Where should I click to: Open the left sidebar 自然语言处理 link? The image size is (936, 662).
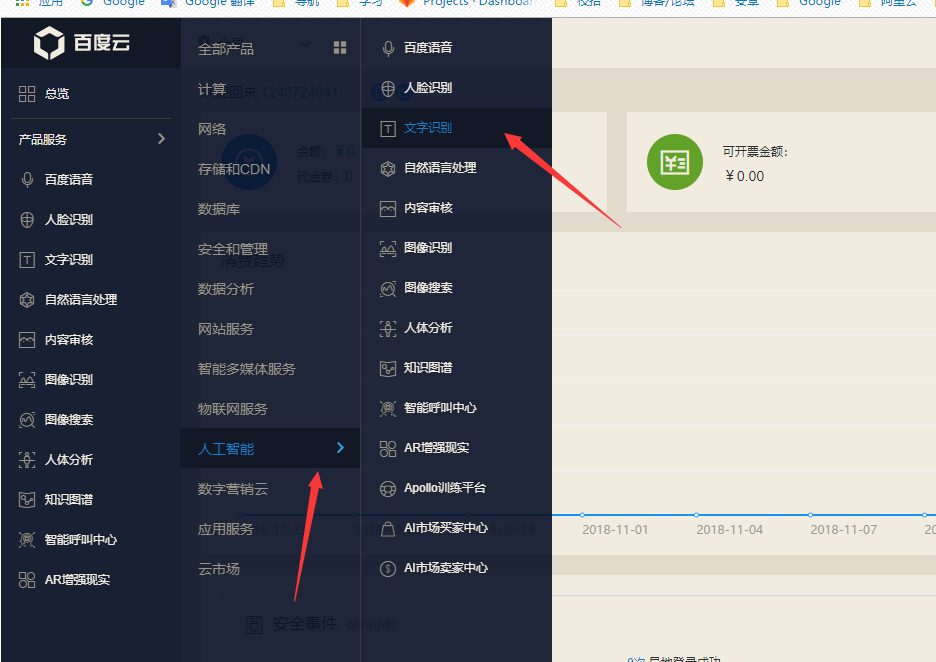81,300
